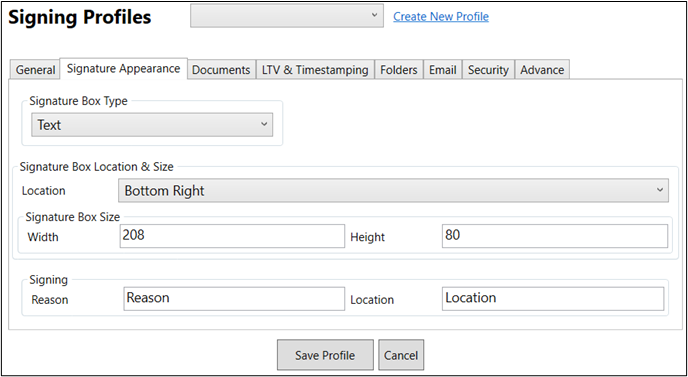
Task: Switch to the Folders tab
Action: point(398,70)
